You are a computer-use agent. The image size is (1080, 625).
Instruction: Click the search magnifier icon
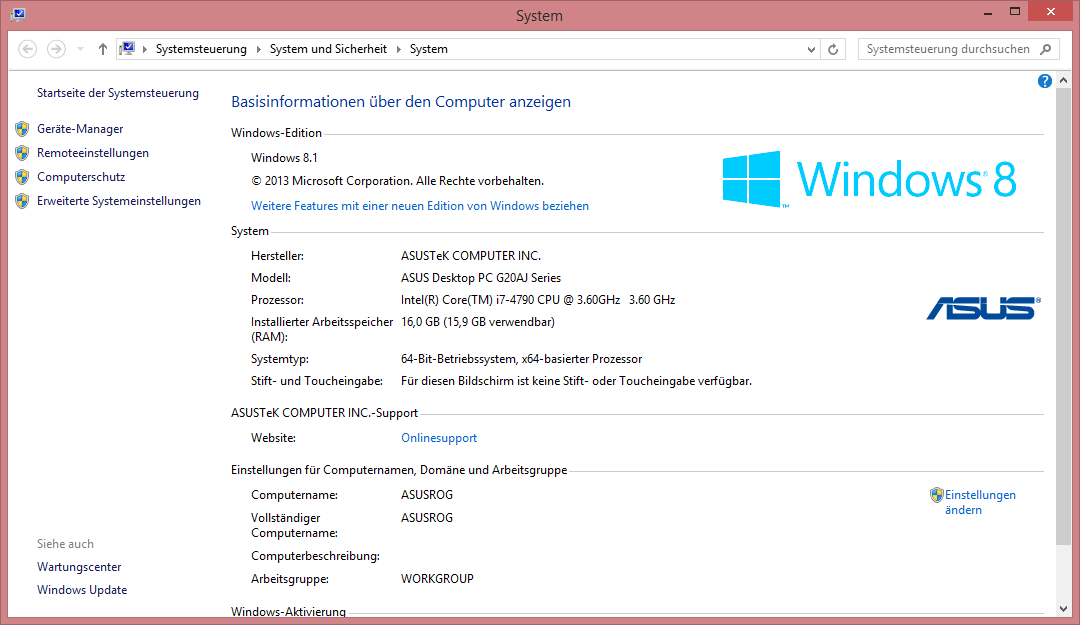coord(1046,49)
